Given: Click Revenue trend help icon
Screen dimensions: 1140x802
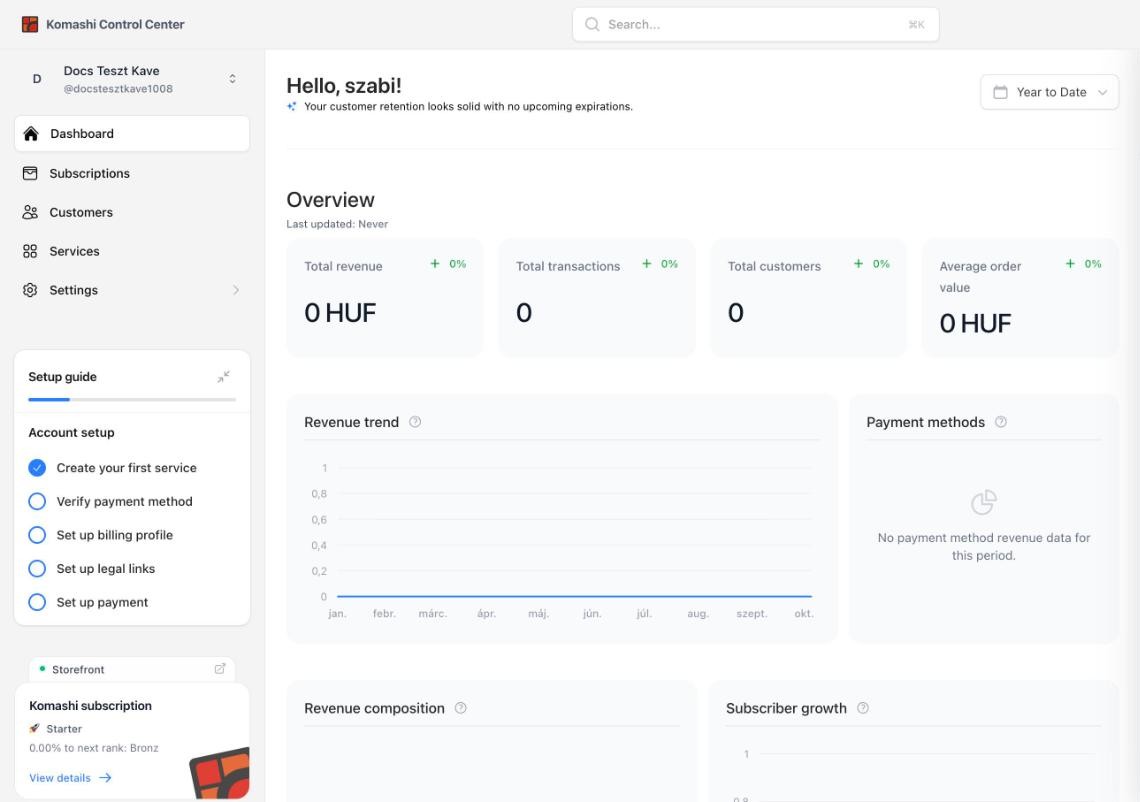Looking at the screenshot, I should point(415,422).
